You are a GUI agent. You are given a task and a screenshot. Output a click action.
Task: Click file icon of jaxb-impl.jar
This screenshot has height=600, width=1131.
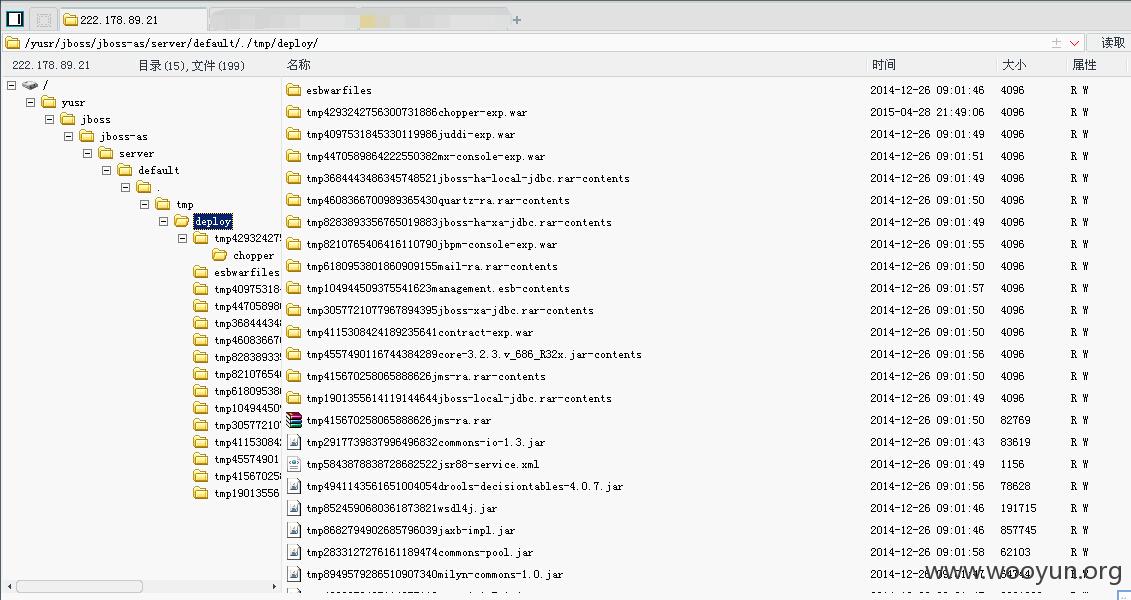click(294, 530)
